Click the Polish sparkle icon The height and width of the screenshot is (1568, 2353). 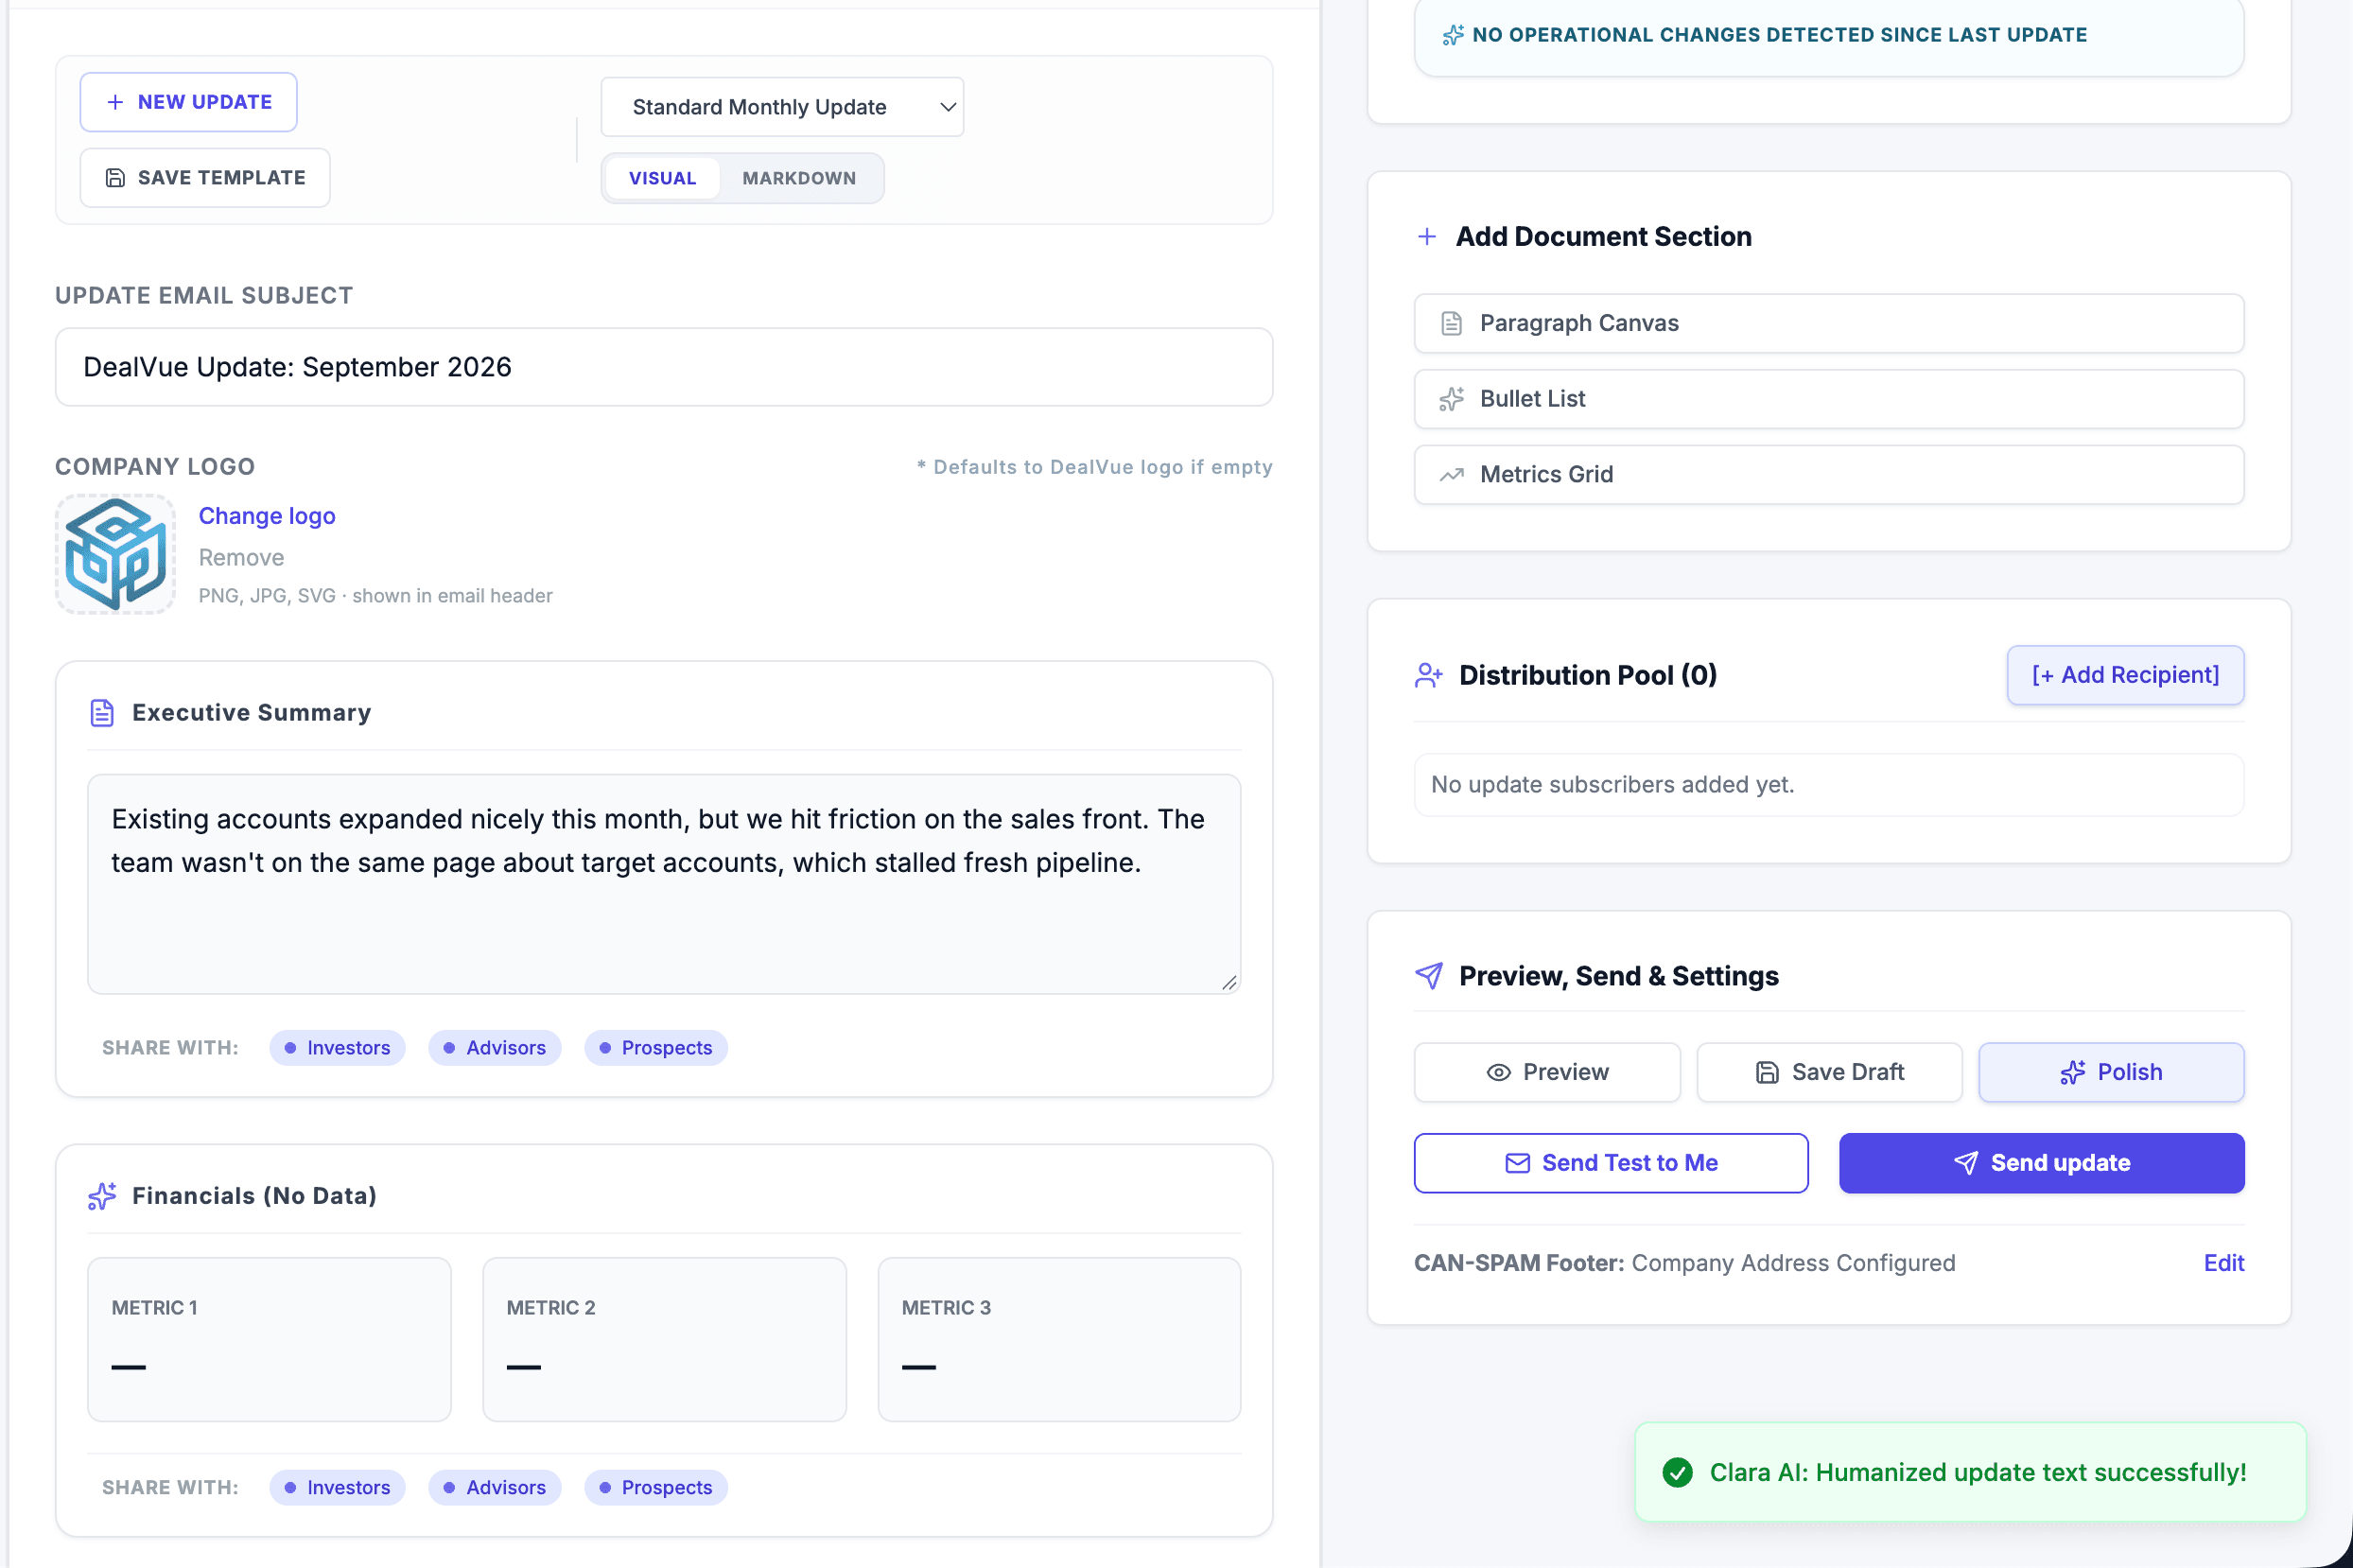click(x=2072, y=1072)
